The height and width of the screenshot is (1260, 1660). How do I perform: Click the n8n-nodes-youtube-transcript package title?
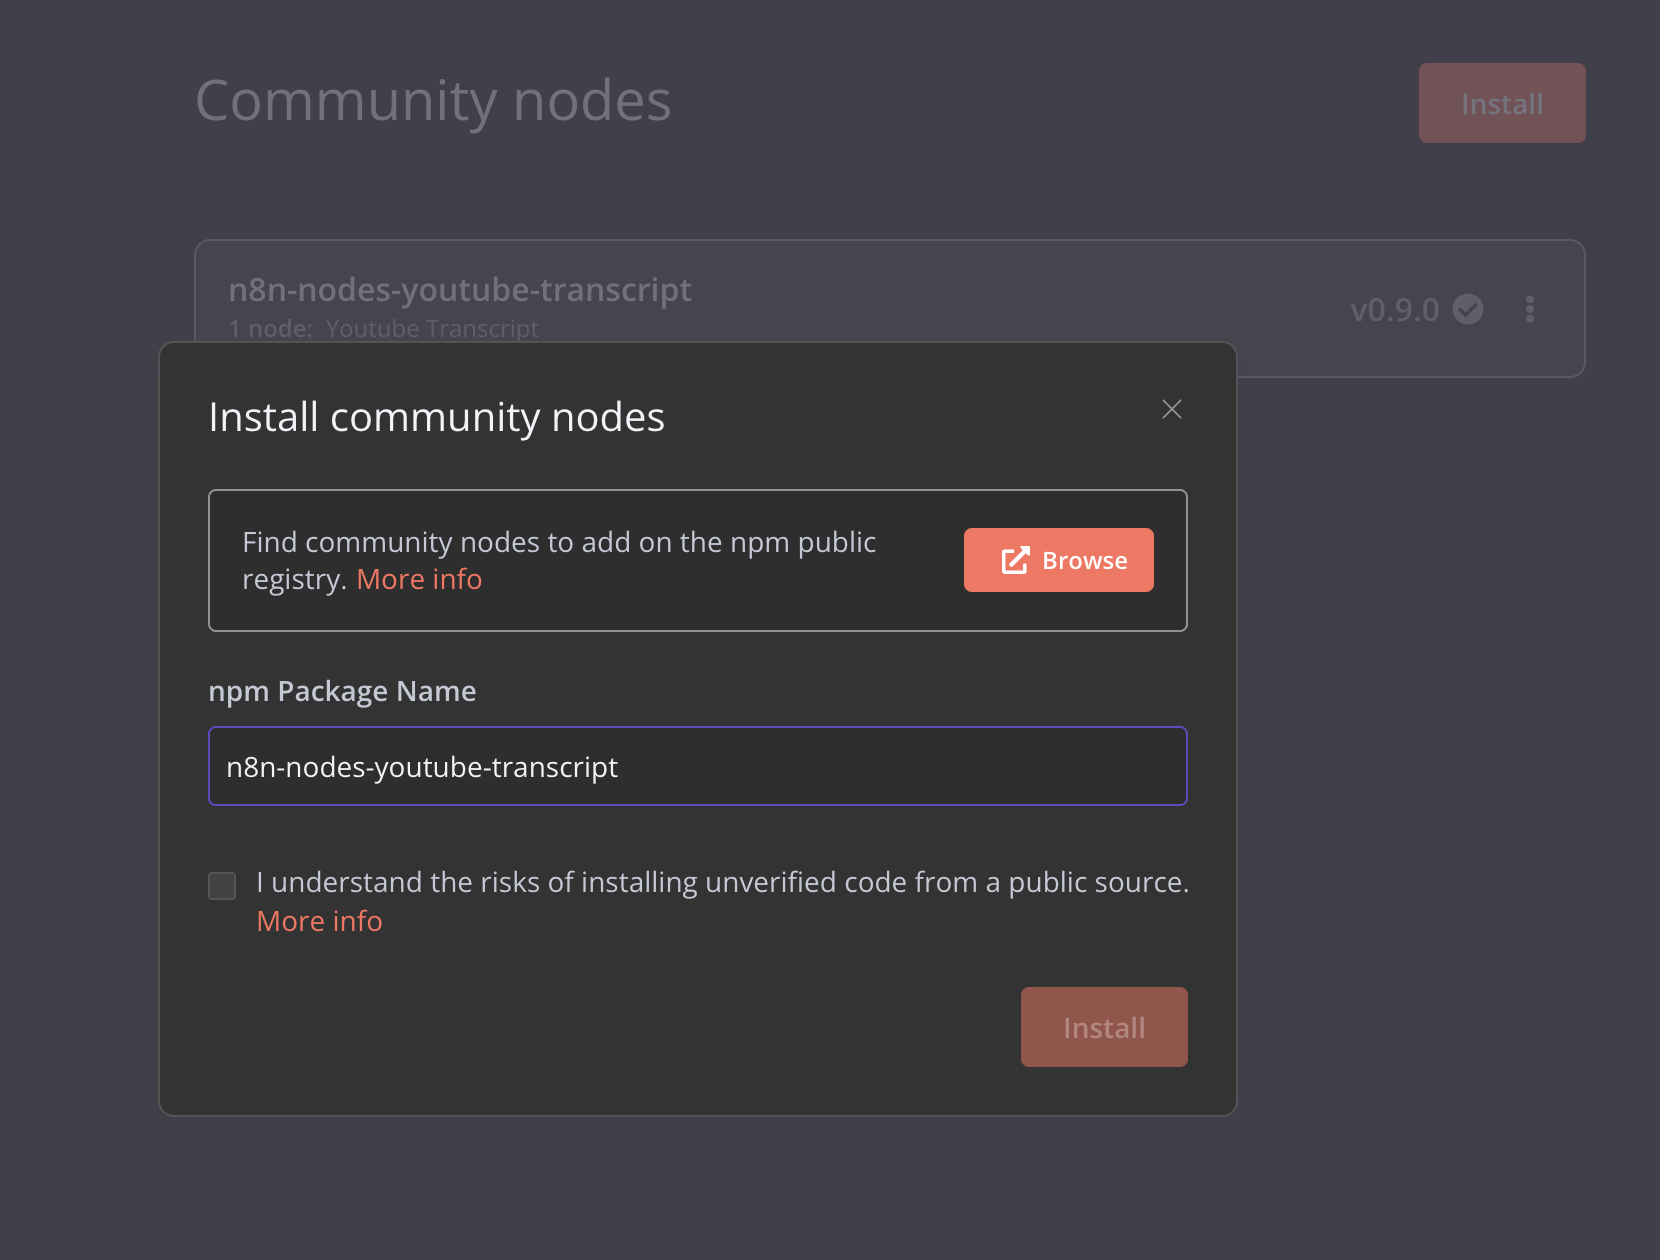460,289
